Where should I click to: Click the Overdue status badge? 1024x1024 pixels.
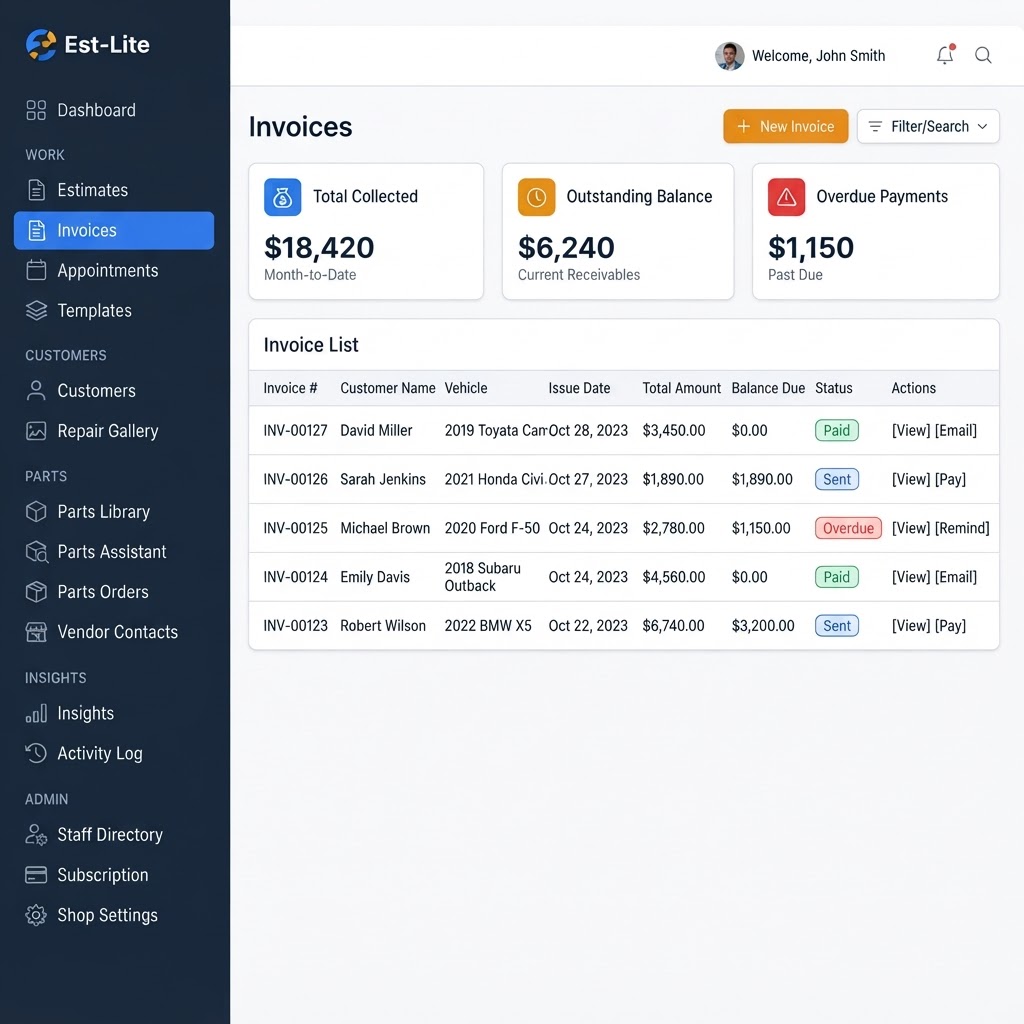click(x=848, y=528)
